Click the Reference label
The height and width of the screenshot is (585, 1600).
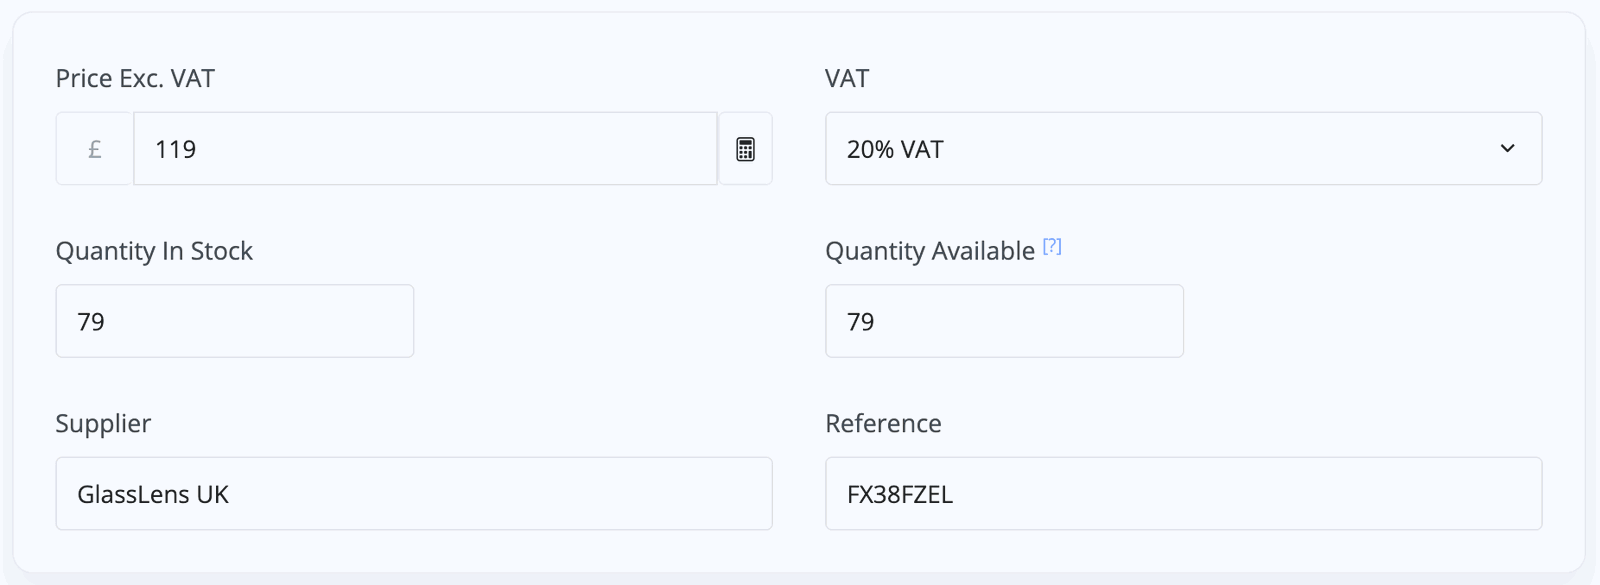click(883, 424)
